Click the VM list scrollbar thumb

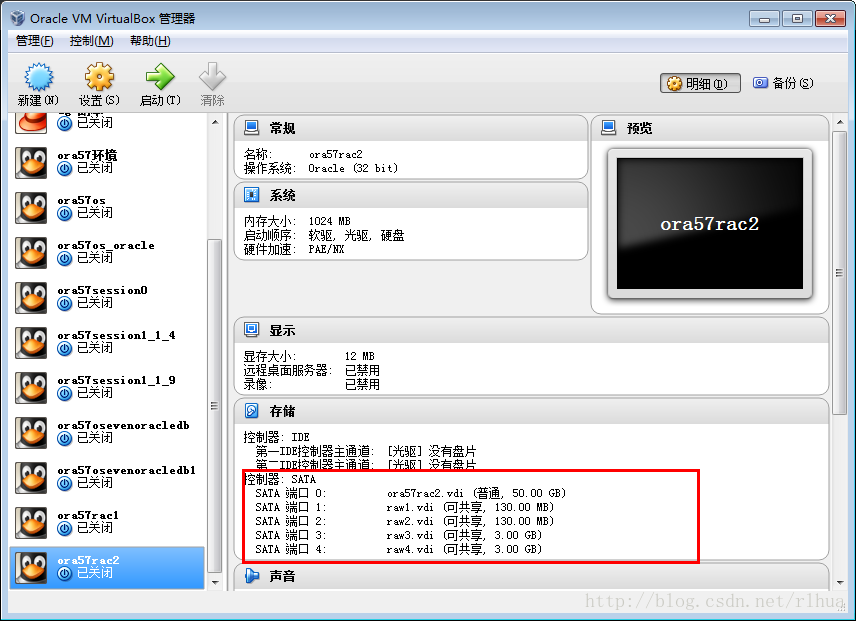click(215, 406)
